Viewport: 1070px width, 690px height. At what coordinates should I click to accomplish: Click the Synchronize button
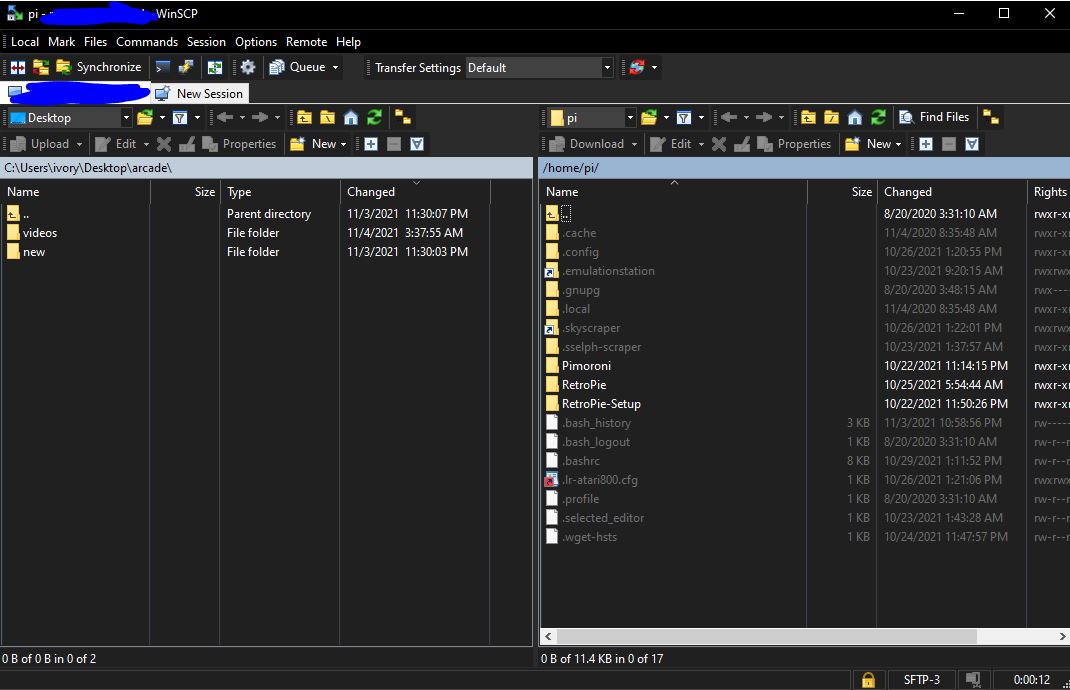tap(99, 68)
